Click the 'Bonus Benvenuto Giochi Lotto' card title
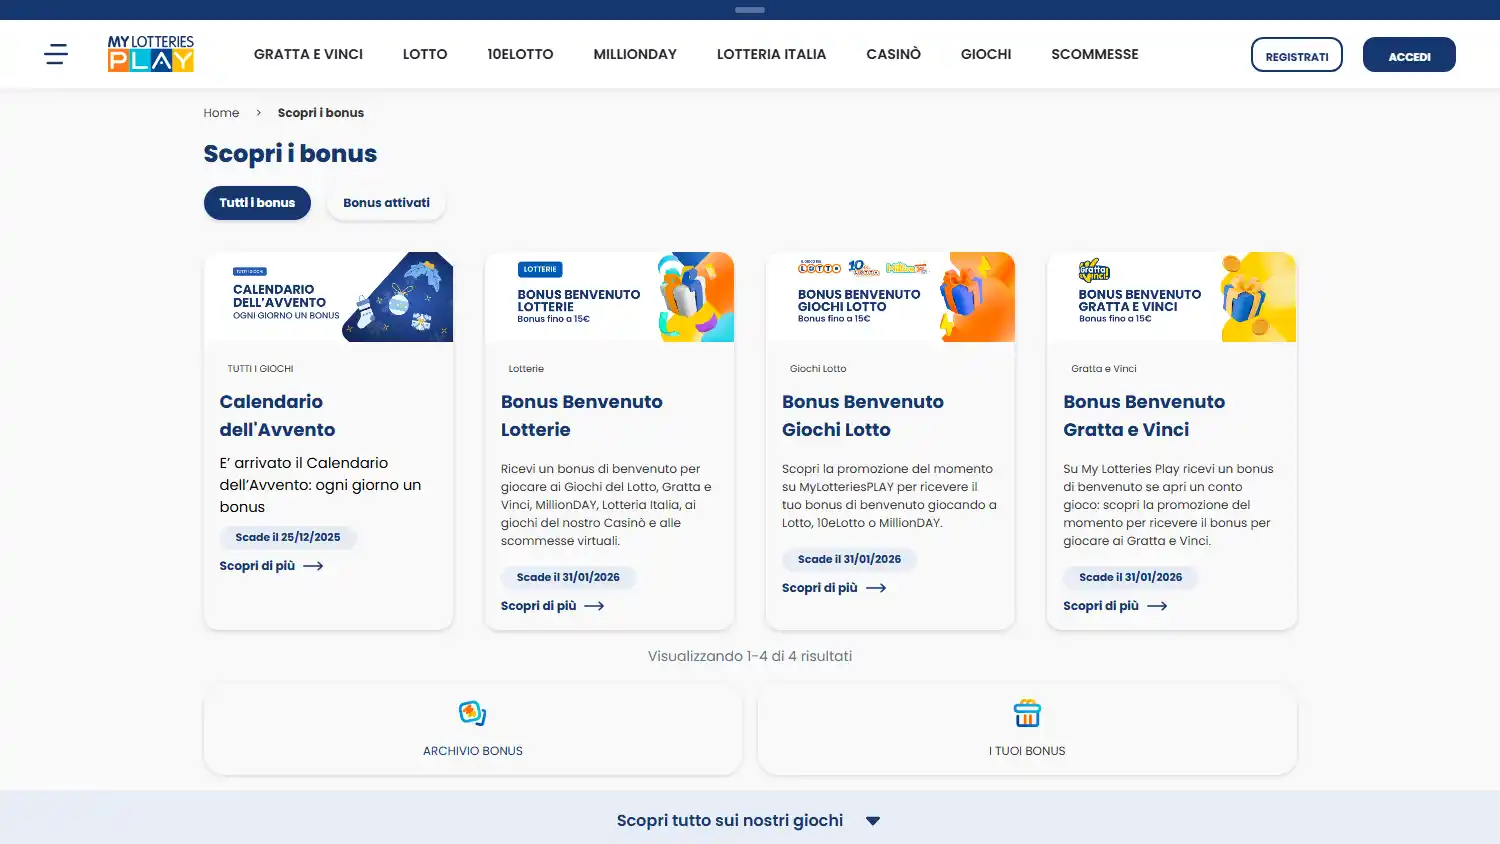The width and height of the screenshot is (1500, 844). [x=862, y=416]
